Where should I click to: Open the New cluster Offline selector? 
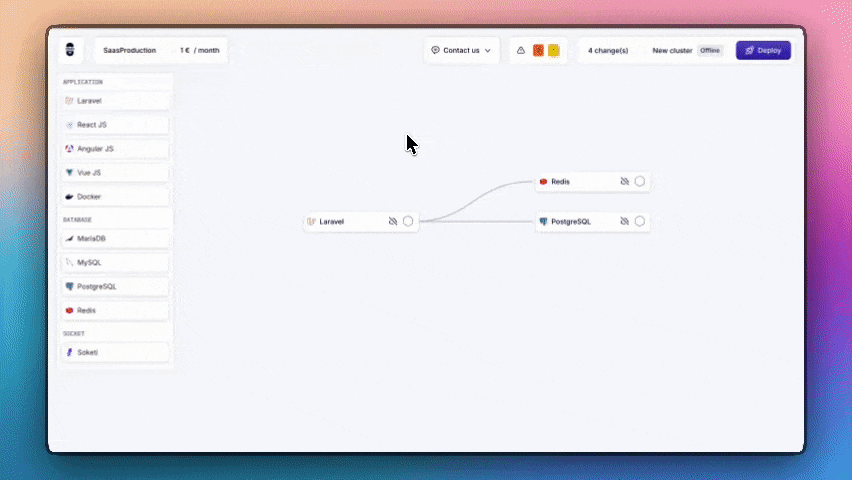pyautogui.click(x=686, y=50)
